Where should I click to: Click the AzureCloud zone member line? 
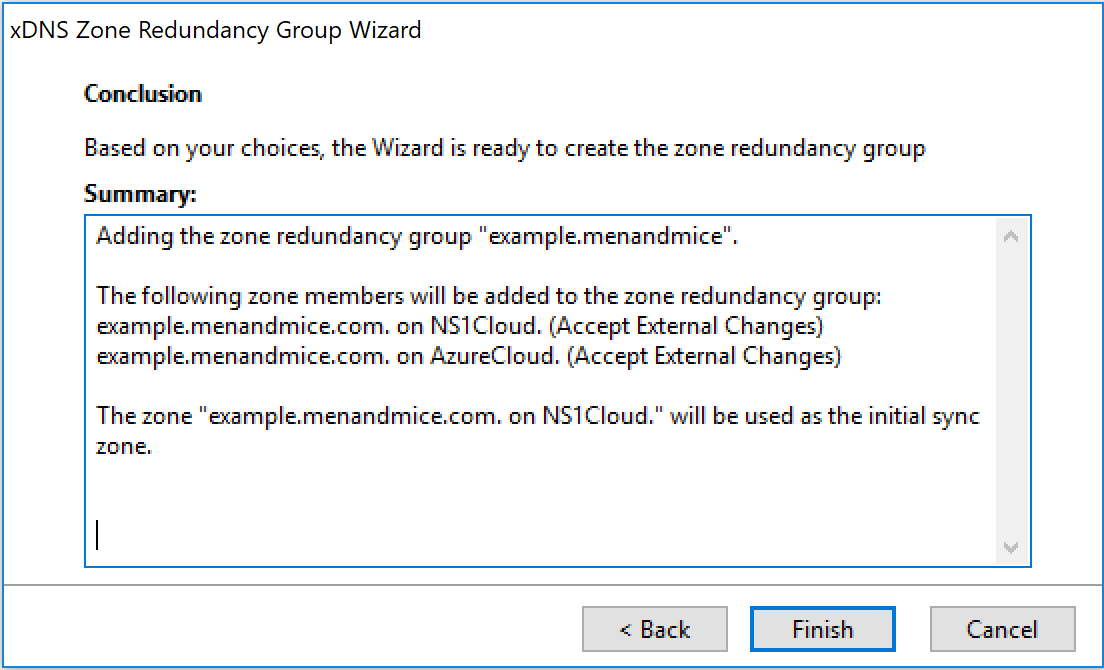pyautogui.click(x=469, y=356)
